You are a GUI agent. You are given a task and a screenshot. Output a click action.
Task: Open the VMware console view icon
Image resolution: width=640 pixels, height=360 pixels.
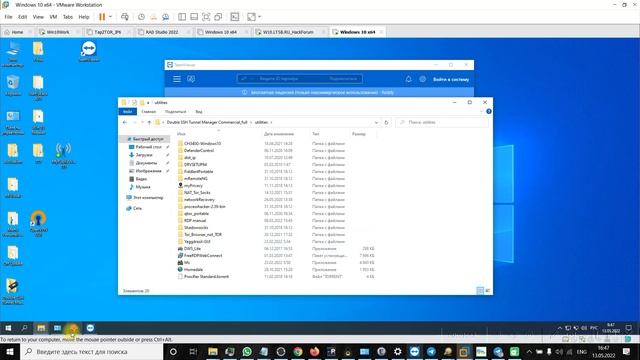(235, 17)
